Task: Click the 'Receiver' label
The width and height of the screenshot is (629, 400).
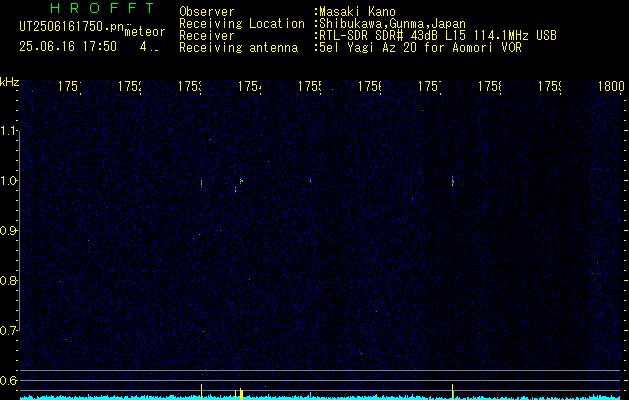Action: (207, 36)
